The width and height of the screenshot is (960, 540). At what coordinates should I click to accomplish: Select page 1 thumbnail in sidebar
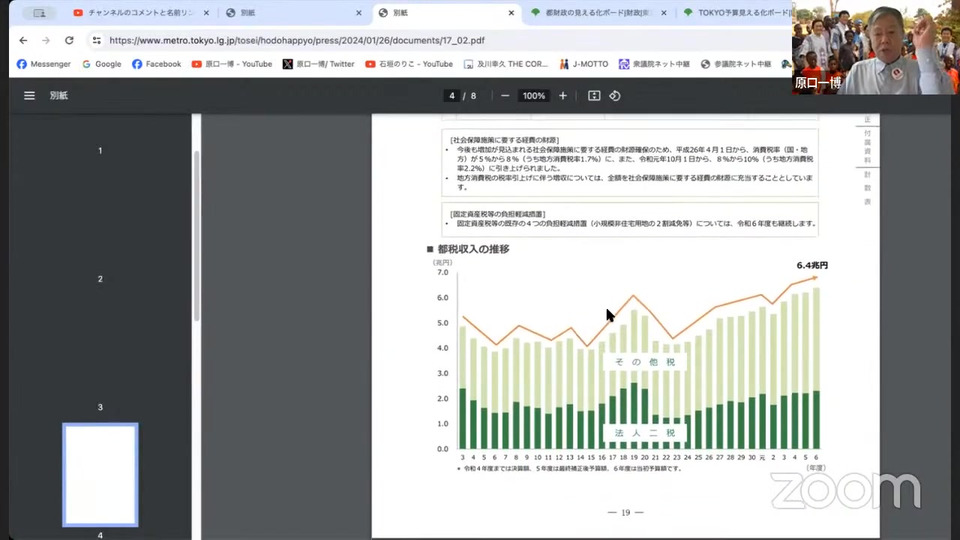pos(100,151)
